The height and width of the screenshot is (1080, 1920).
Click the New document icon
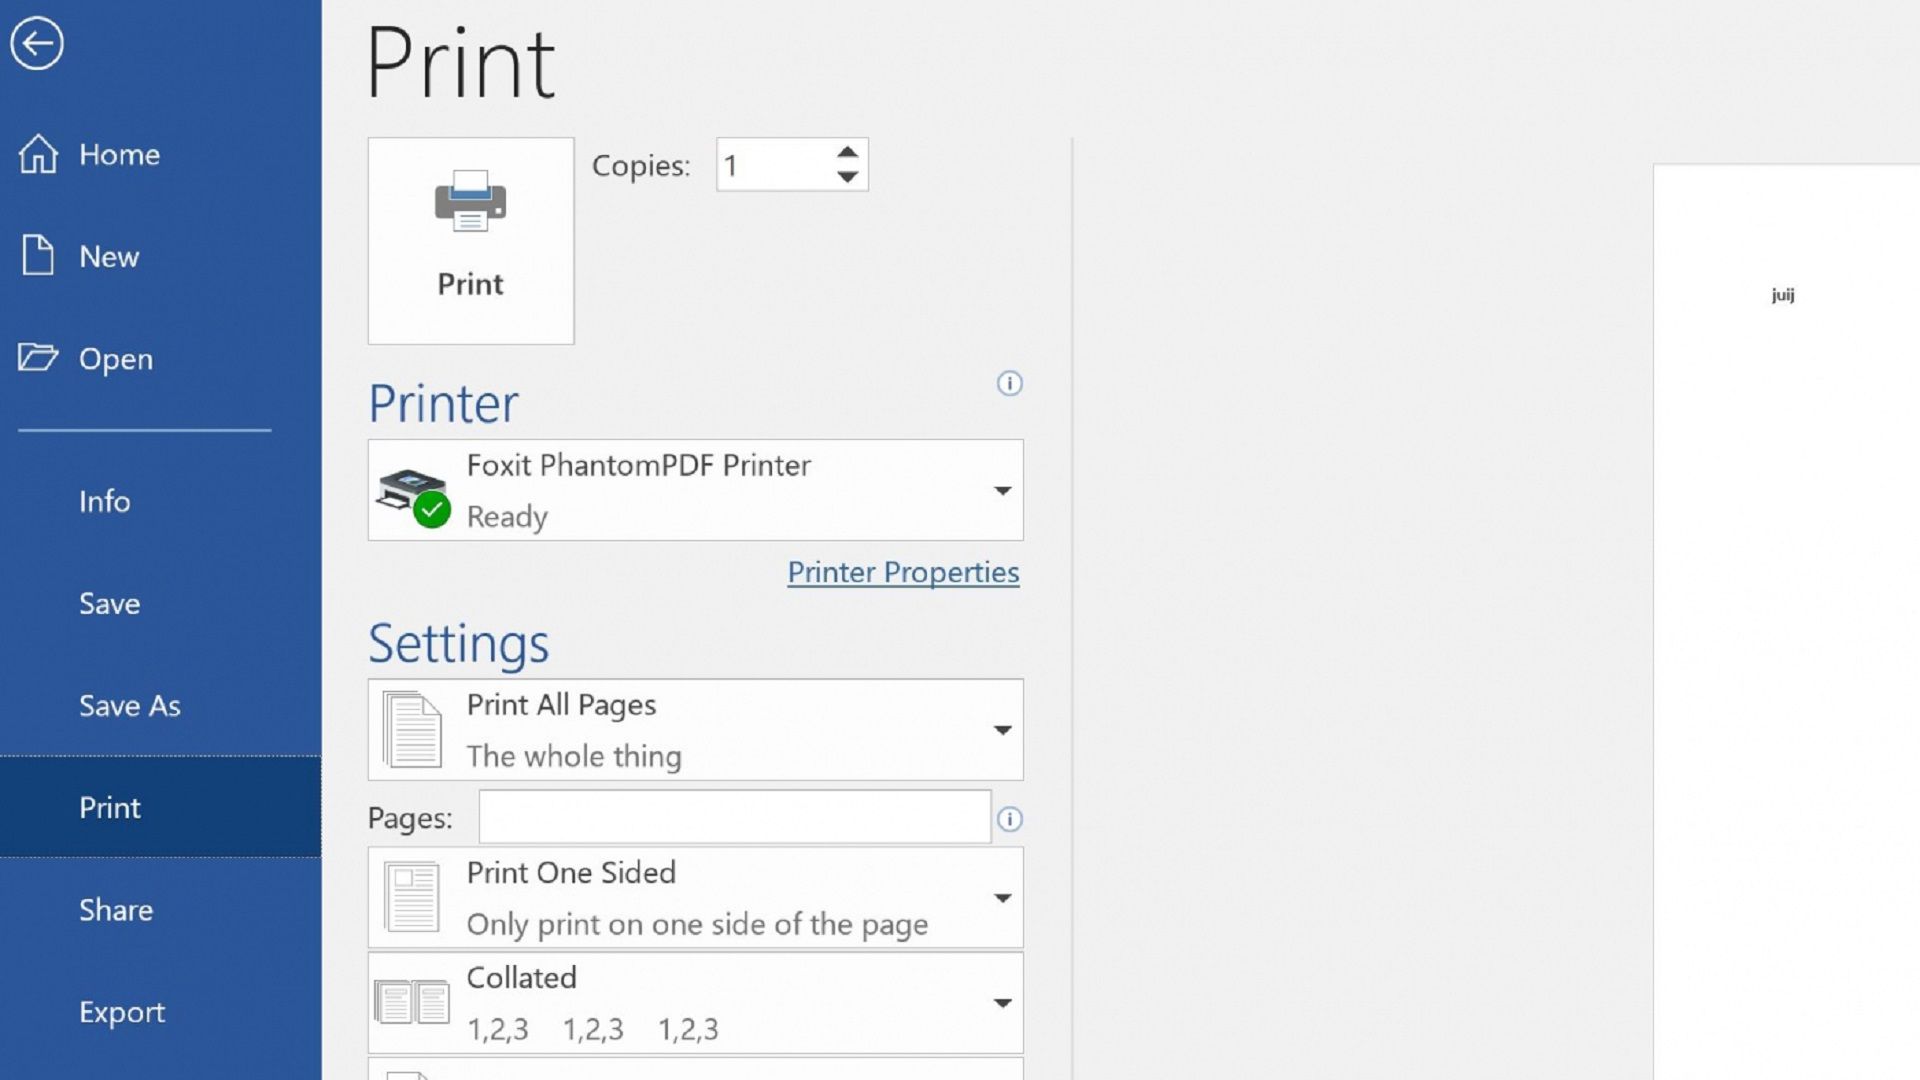point(36,256)
